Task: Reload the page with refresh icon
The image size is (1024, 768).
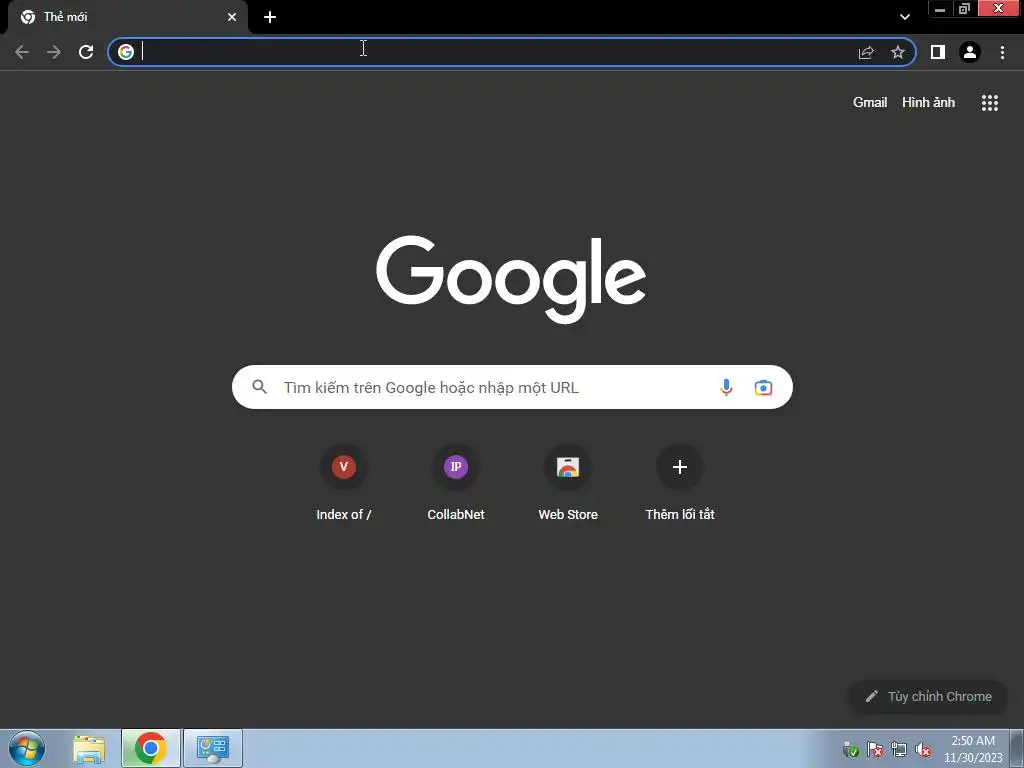Action: click(x=86, y=52)
